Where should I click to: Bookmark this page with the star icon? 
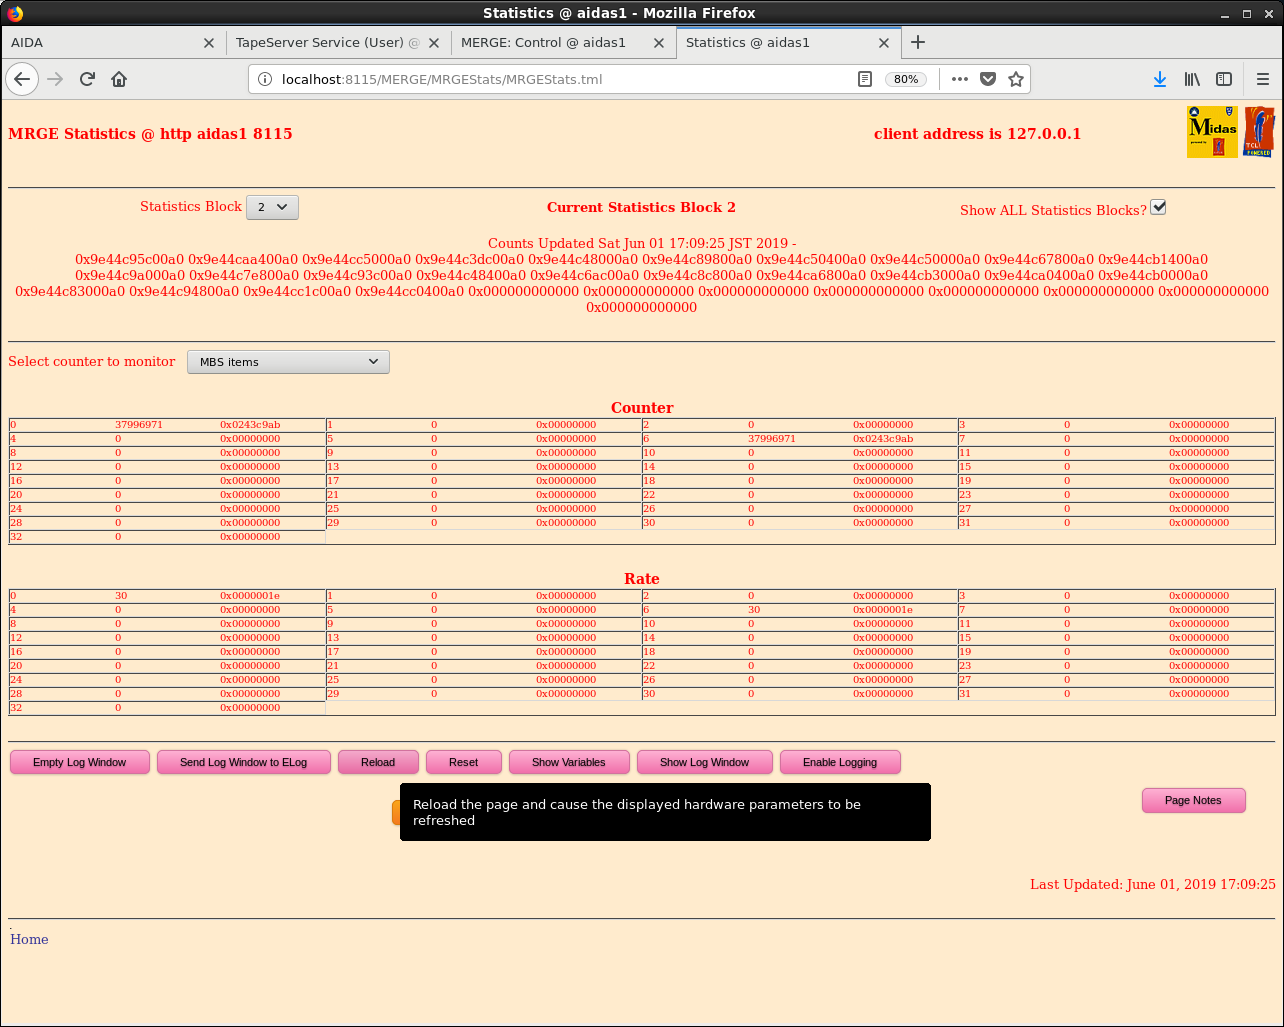click(1016, 79)
